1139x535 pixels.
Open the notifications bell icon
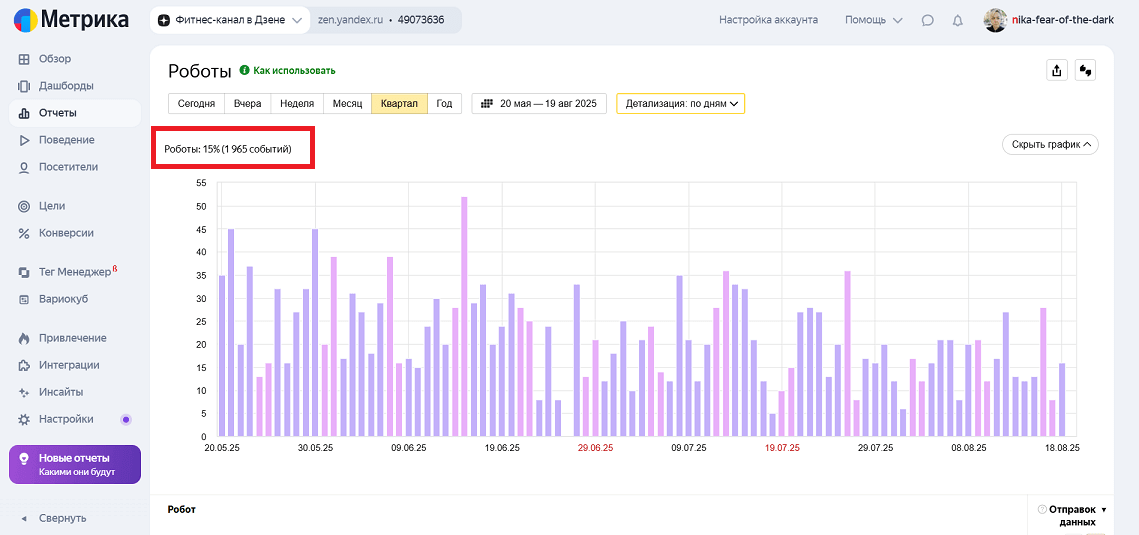957,20
